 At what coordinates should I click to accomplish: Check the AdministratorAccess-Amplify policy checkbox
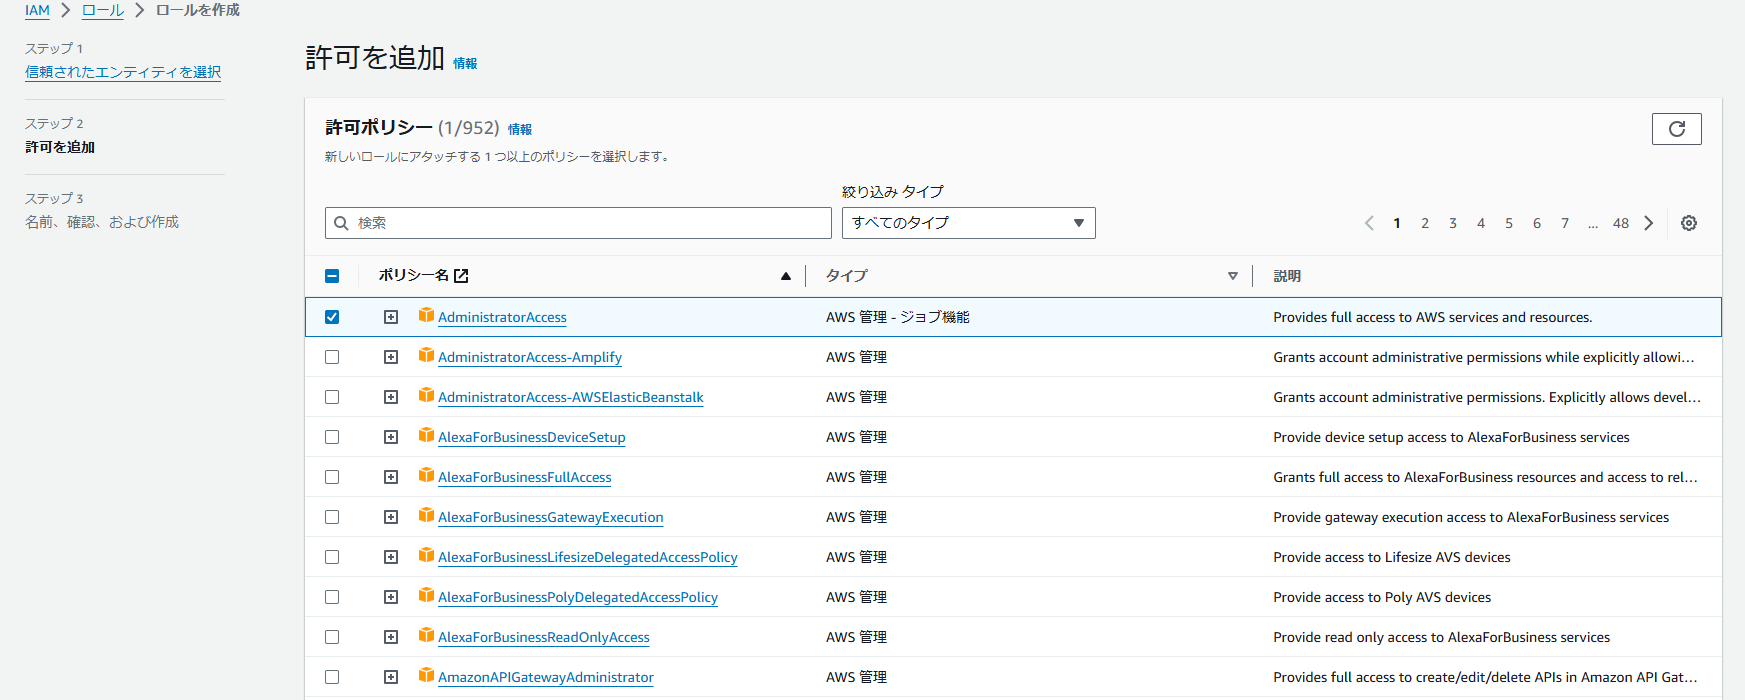pos(332,357)
